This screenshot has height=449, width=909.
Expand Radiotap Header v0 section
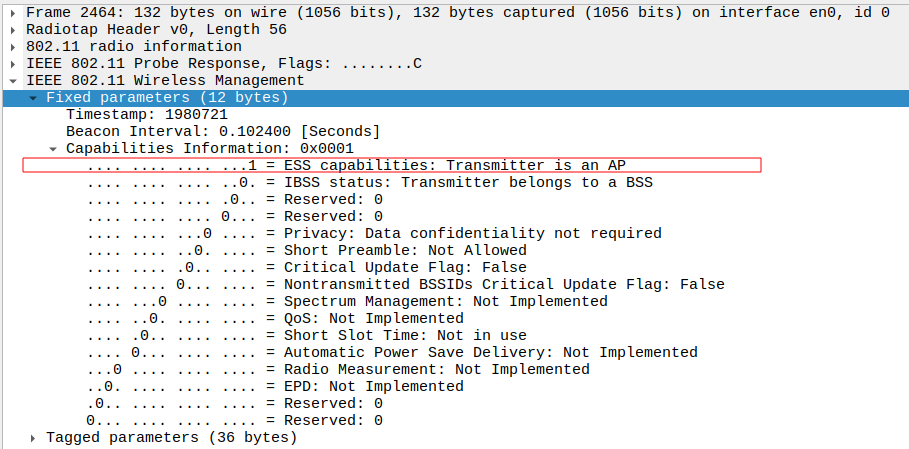tap(13, 30)
